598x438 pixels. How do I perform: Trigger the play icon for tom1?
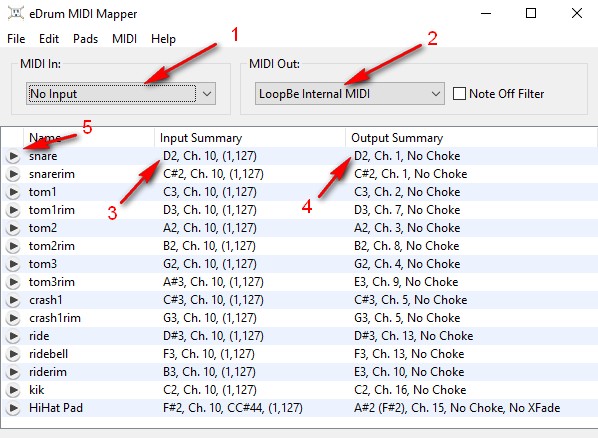tap(13, 192)
